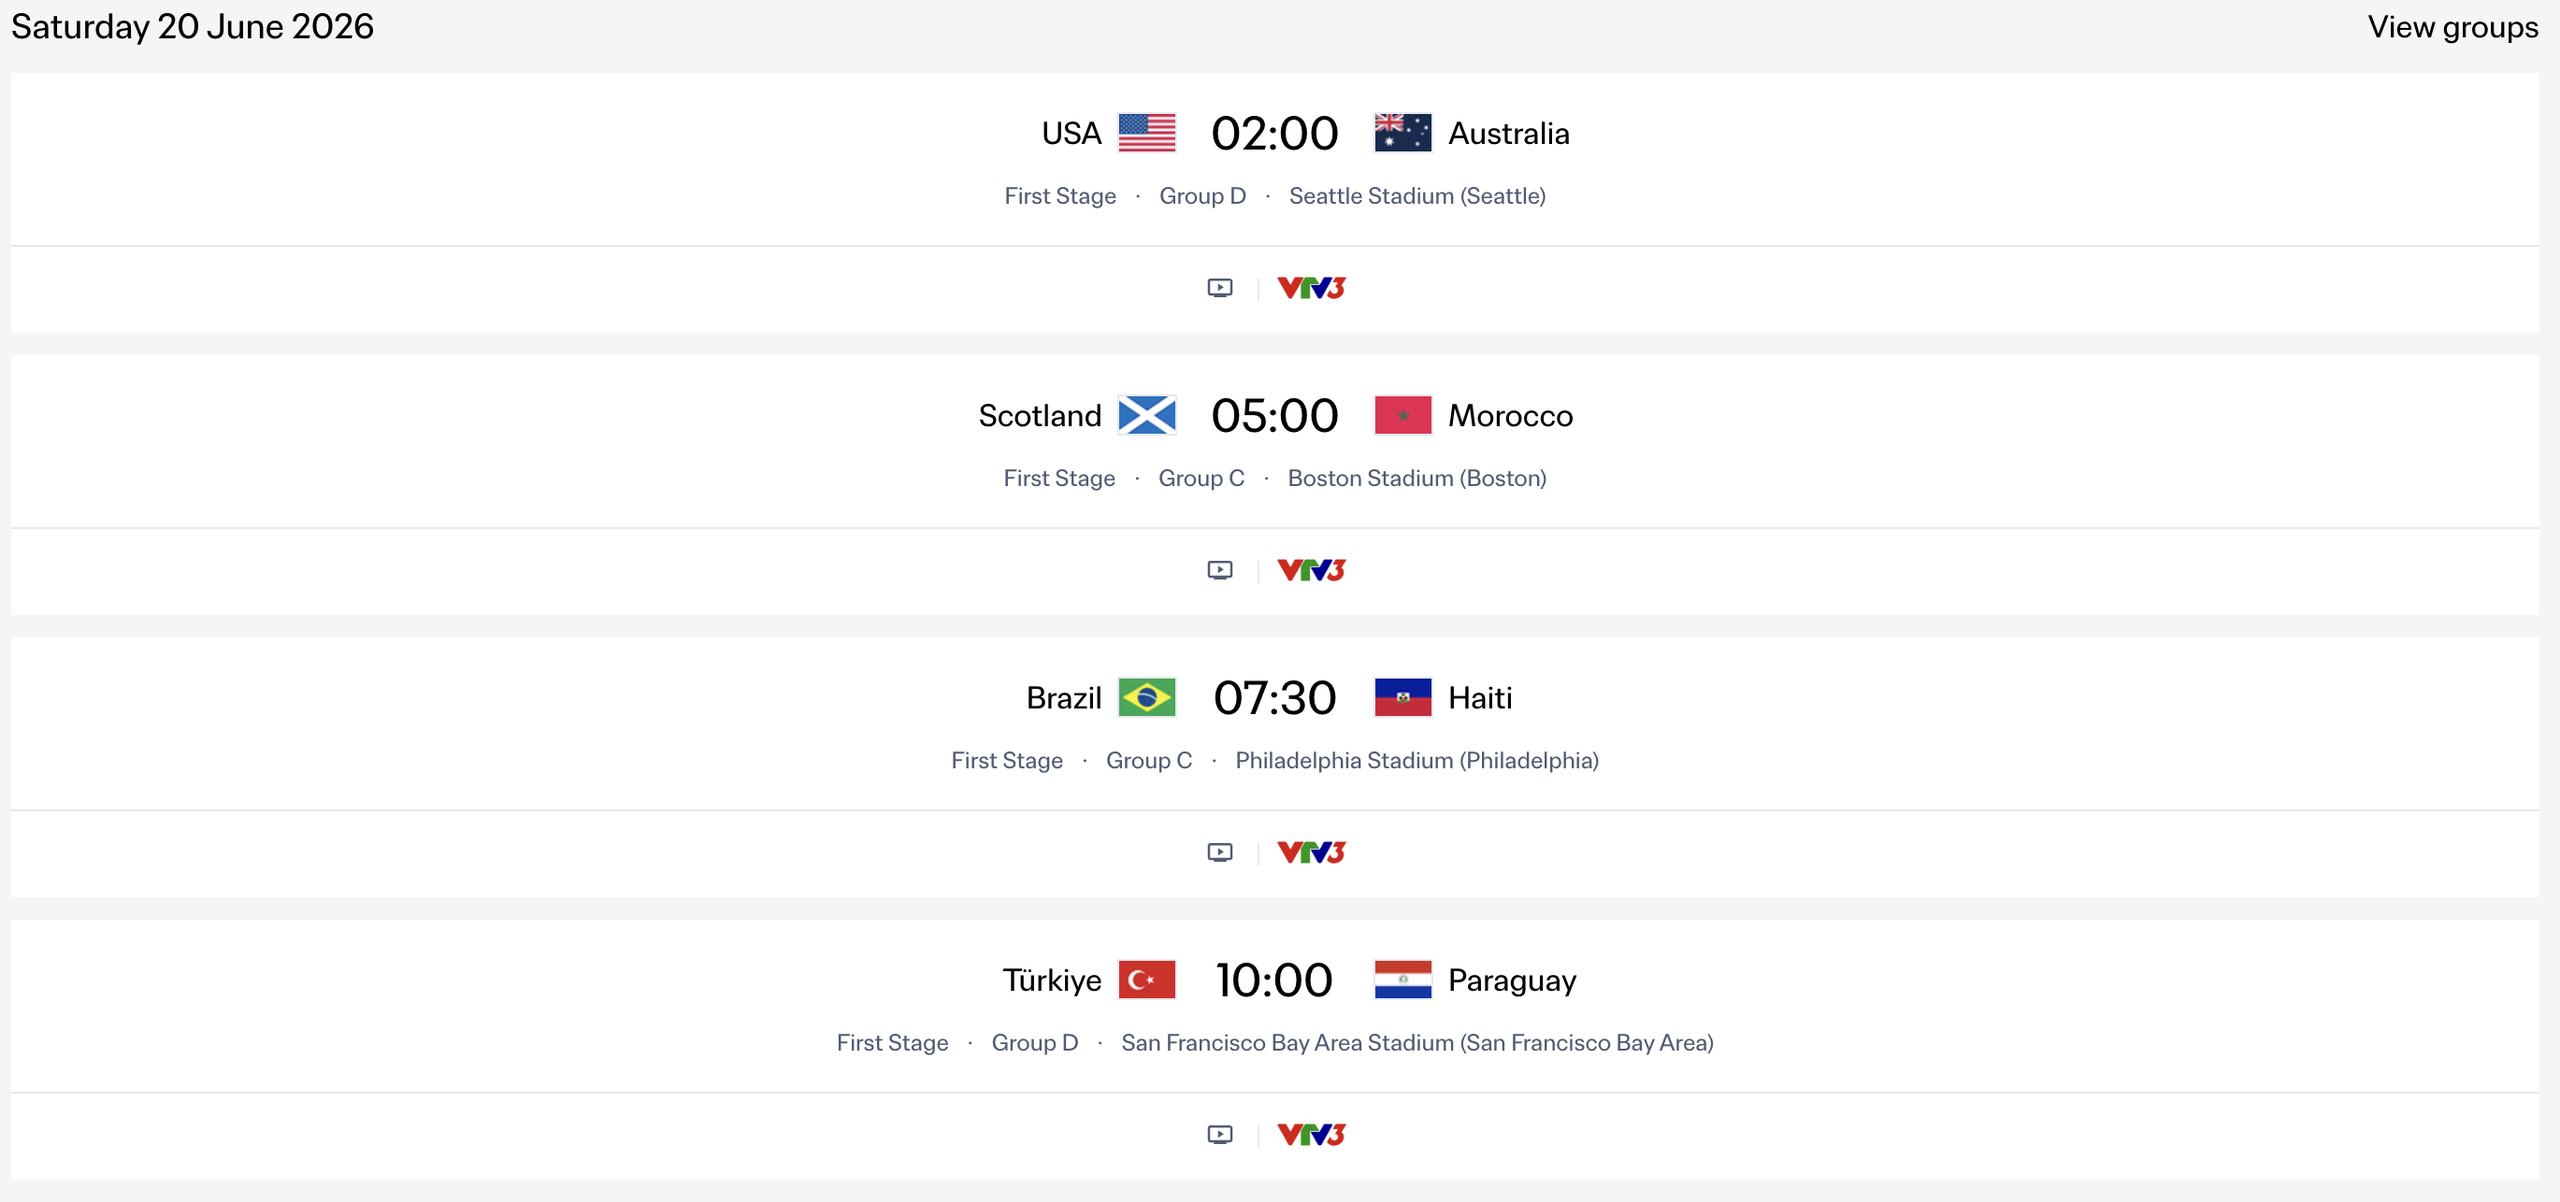The width and height of the screenshot is (2560, 1202).
Task: Click the Saturday 20 June 2026 header
Action: (191, 27)
